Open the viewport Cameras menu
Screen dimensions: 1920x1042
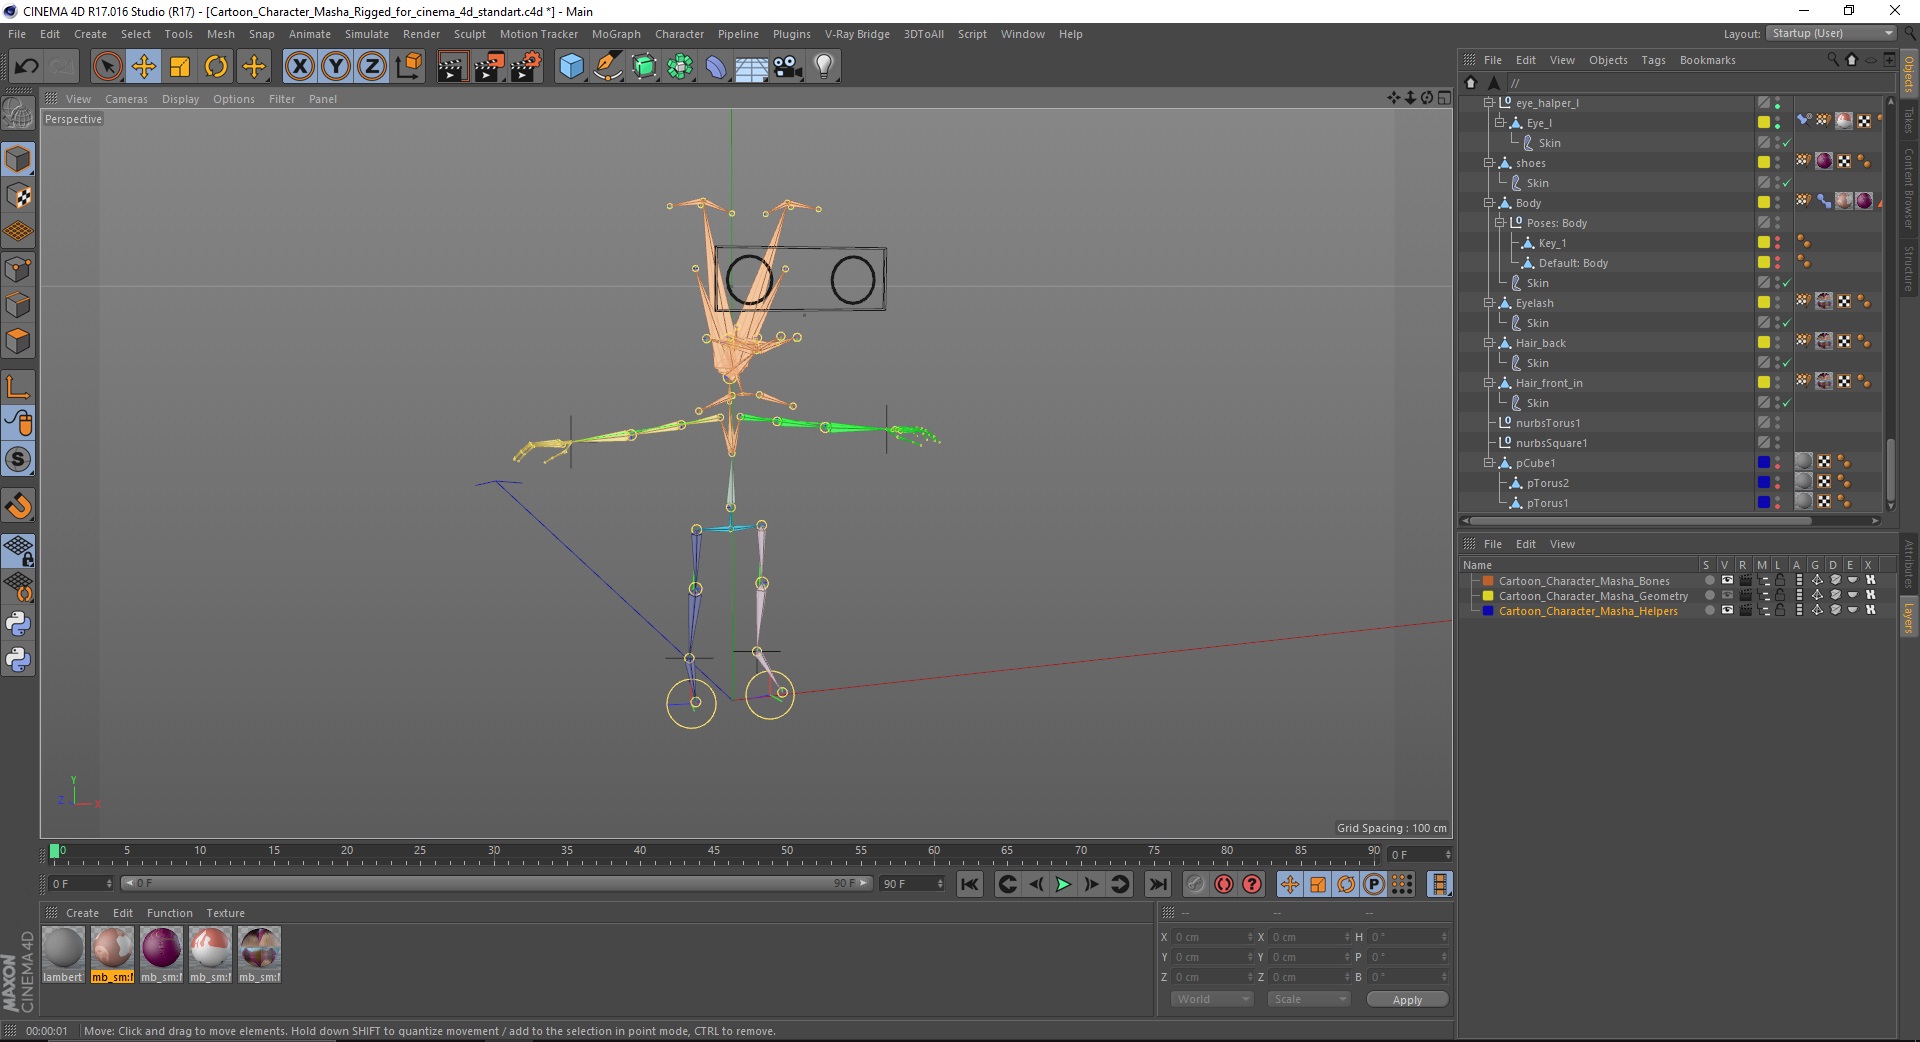pos(126,99)
